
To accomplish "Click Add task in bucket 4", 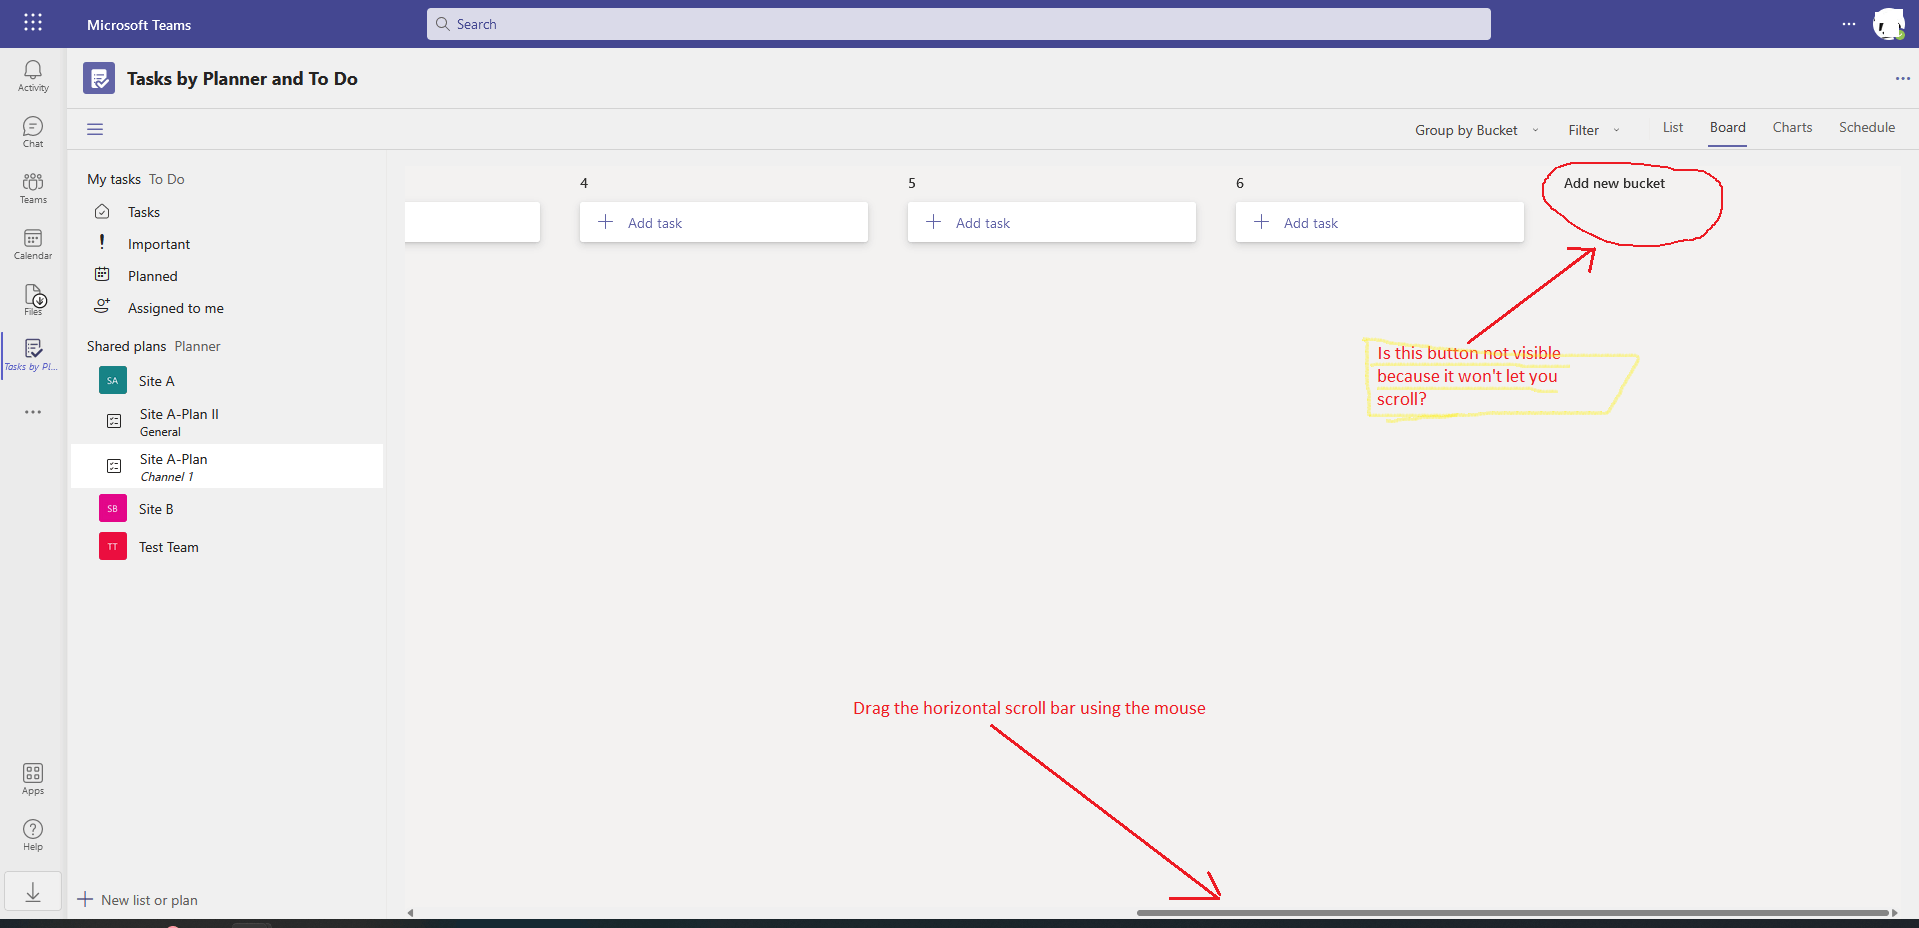I will 724,223.
